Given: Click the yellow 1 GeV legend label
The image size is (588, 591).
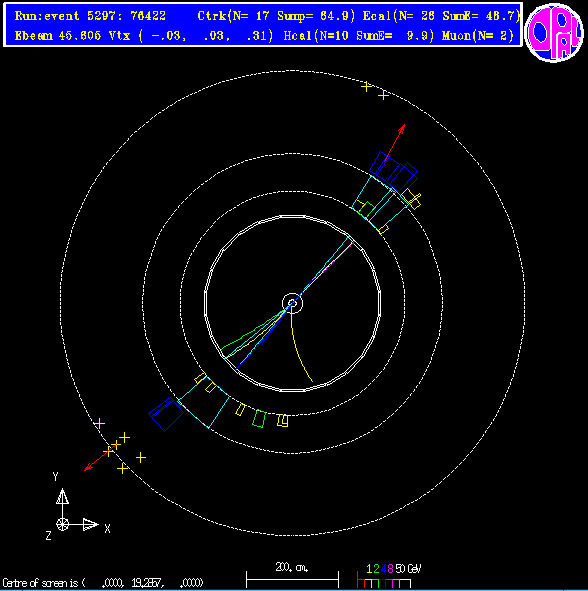Looking at the screenshot, I should pos(369,568).
